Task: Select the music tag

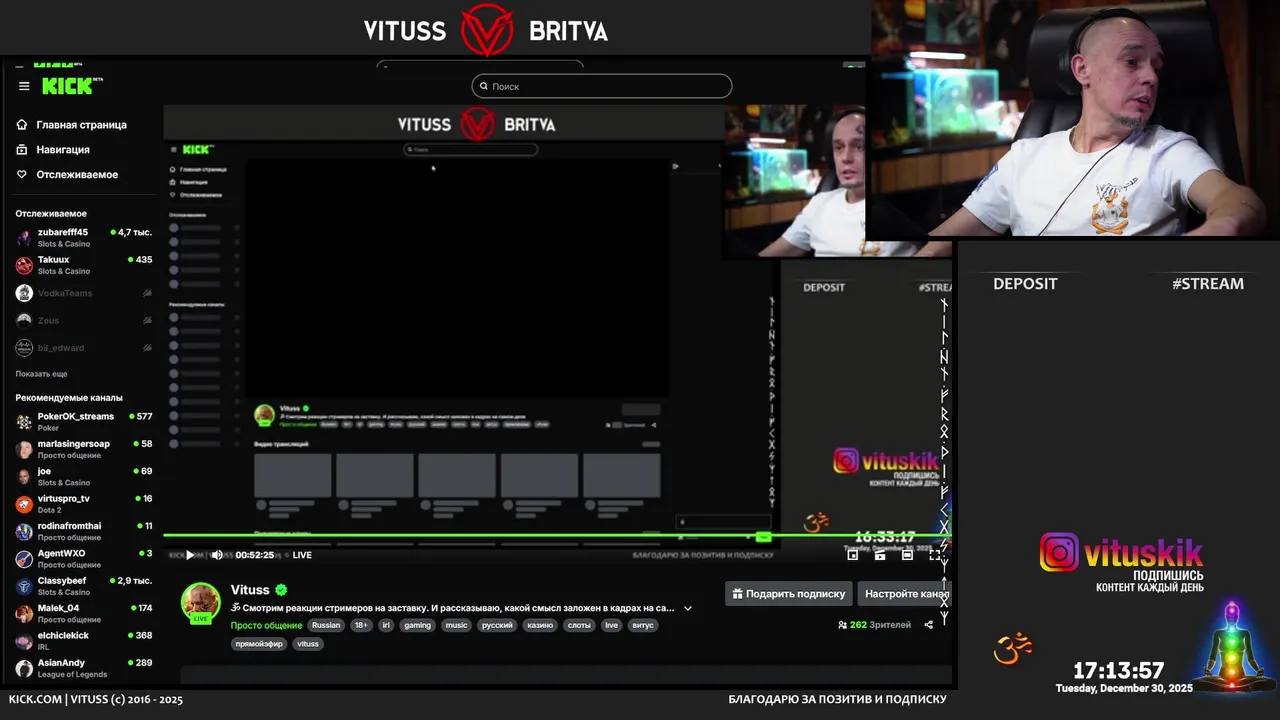Action: [456, 625]
